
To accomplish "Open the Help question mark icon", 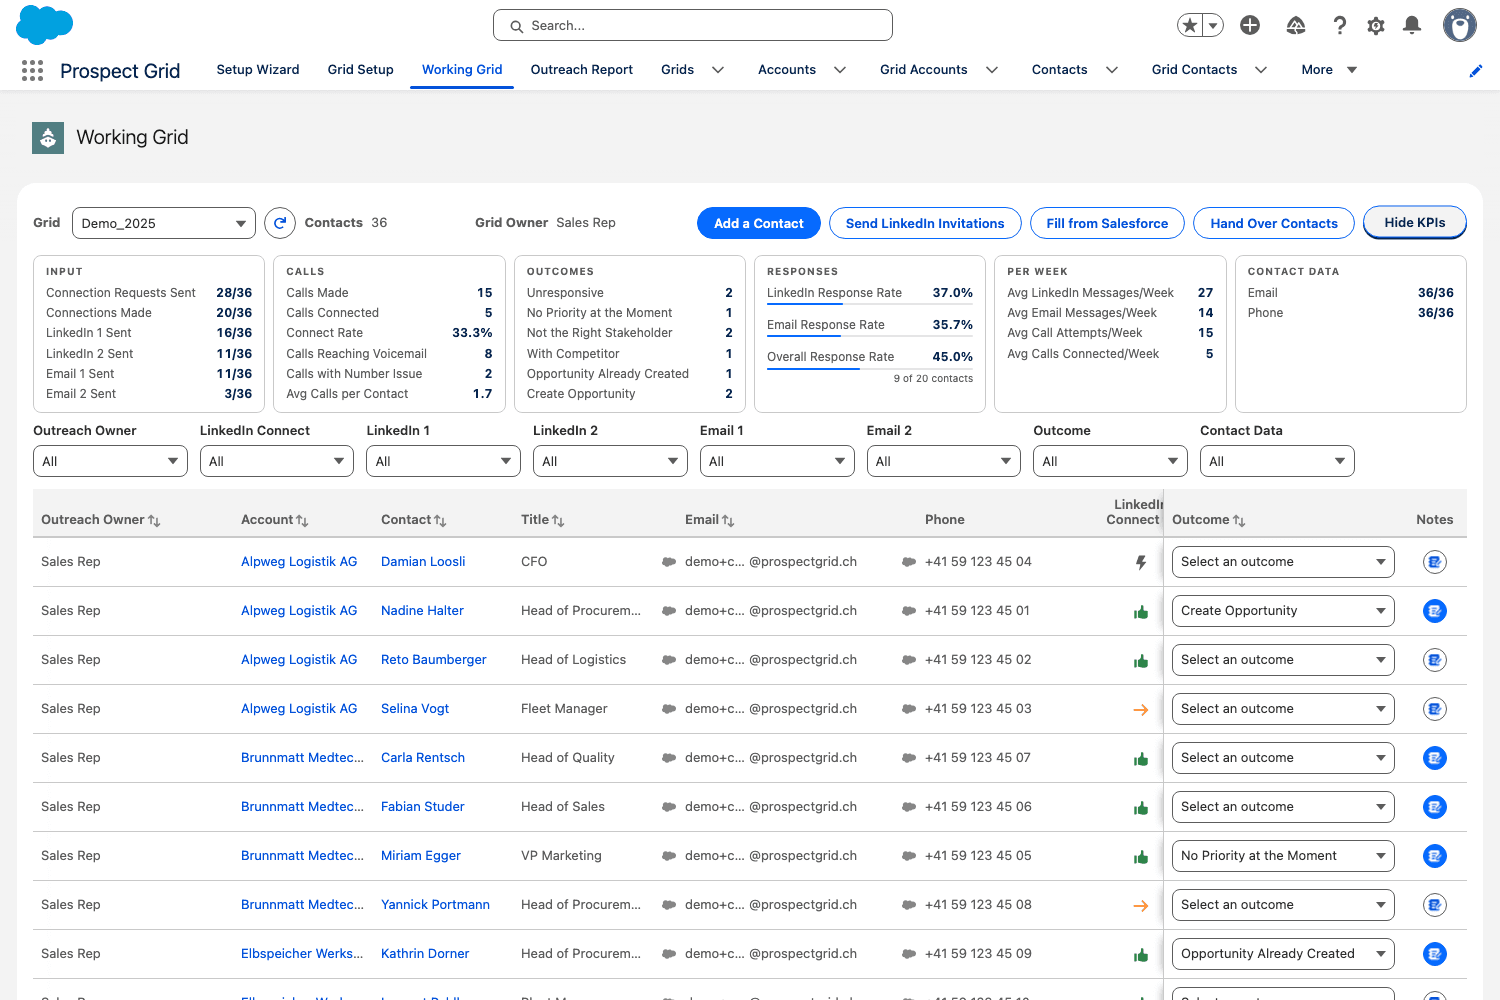I will pos(1340,25).
